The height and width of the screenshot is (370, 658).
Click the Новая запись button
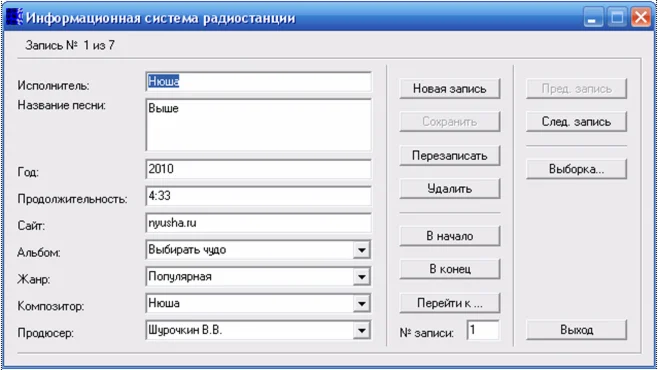pos(449,89)
